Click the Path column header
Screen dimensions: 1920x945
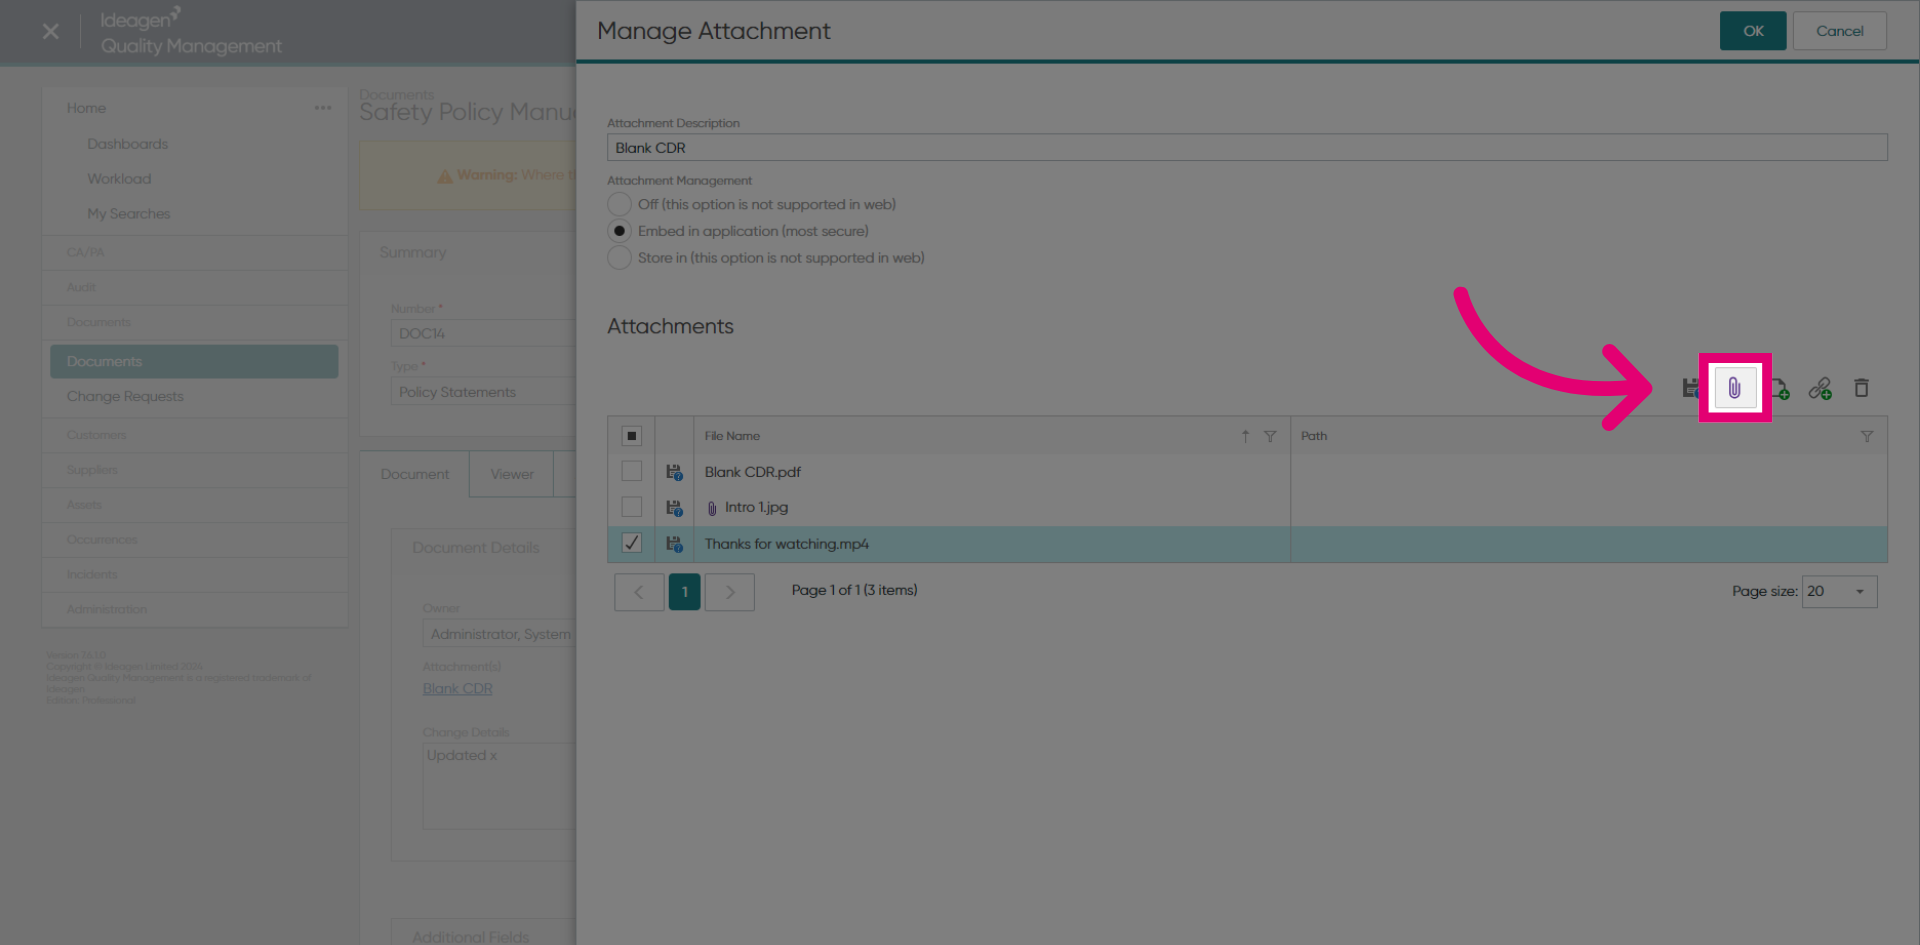pyautogui.click(x=1314, y=436)
